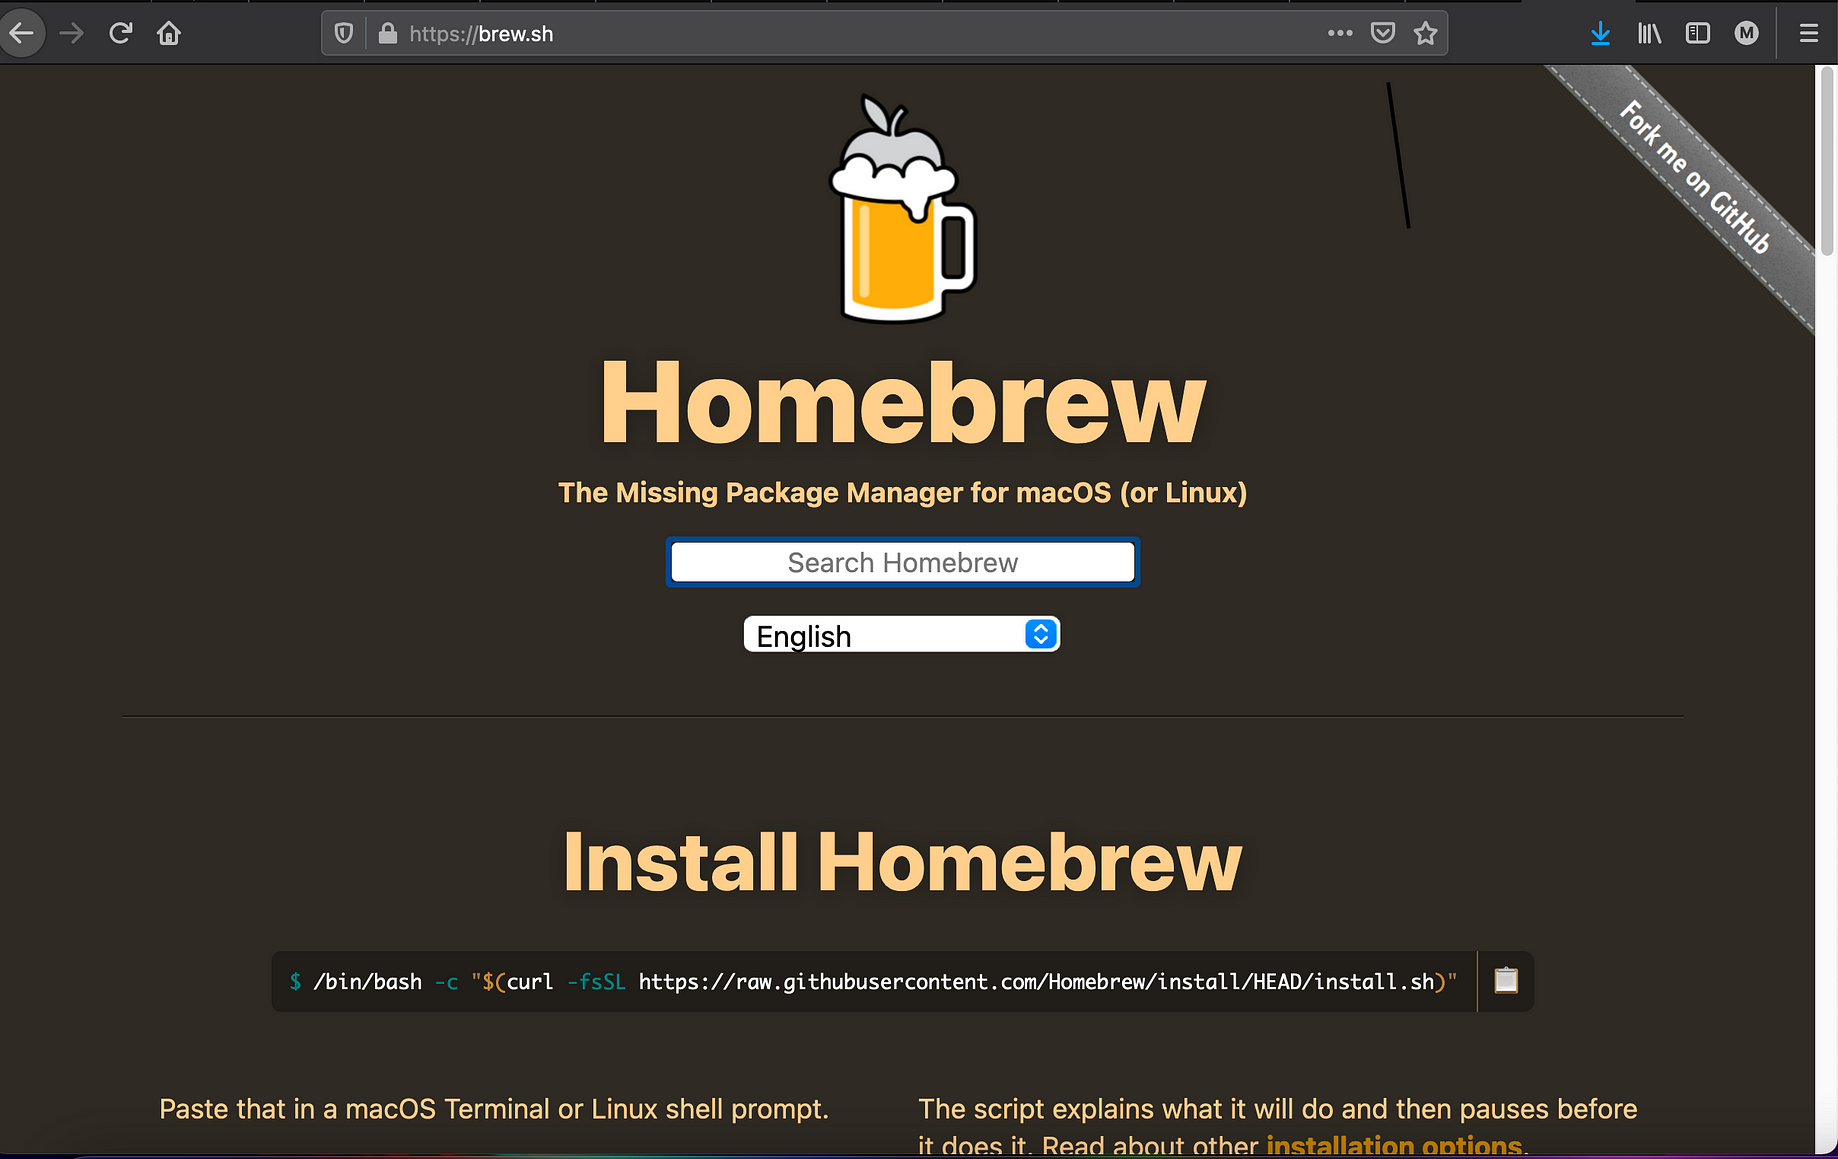Focus the Search Homebrew field
Image resolution: width=1838 pixels, height=1159 pixels.
pos(903,562)
